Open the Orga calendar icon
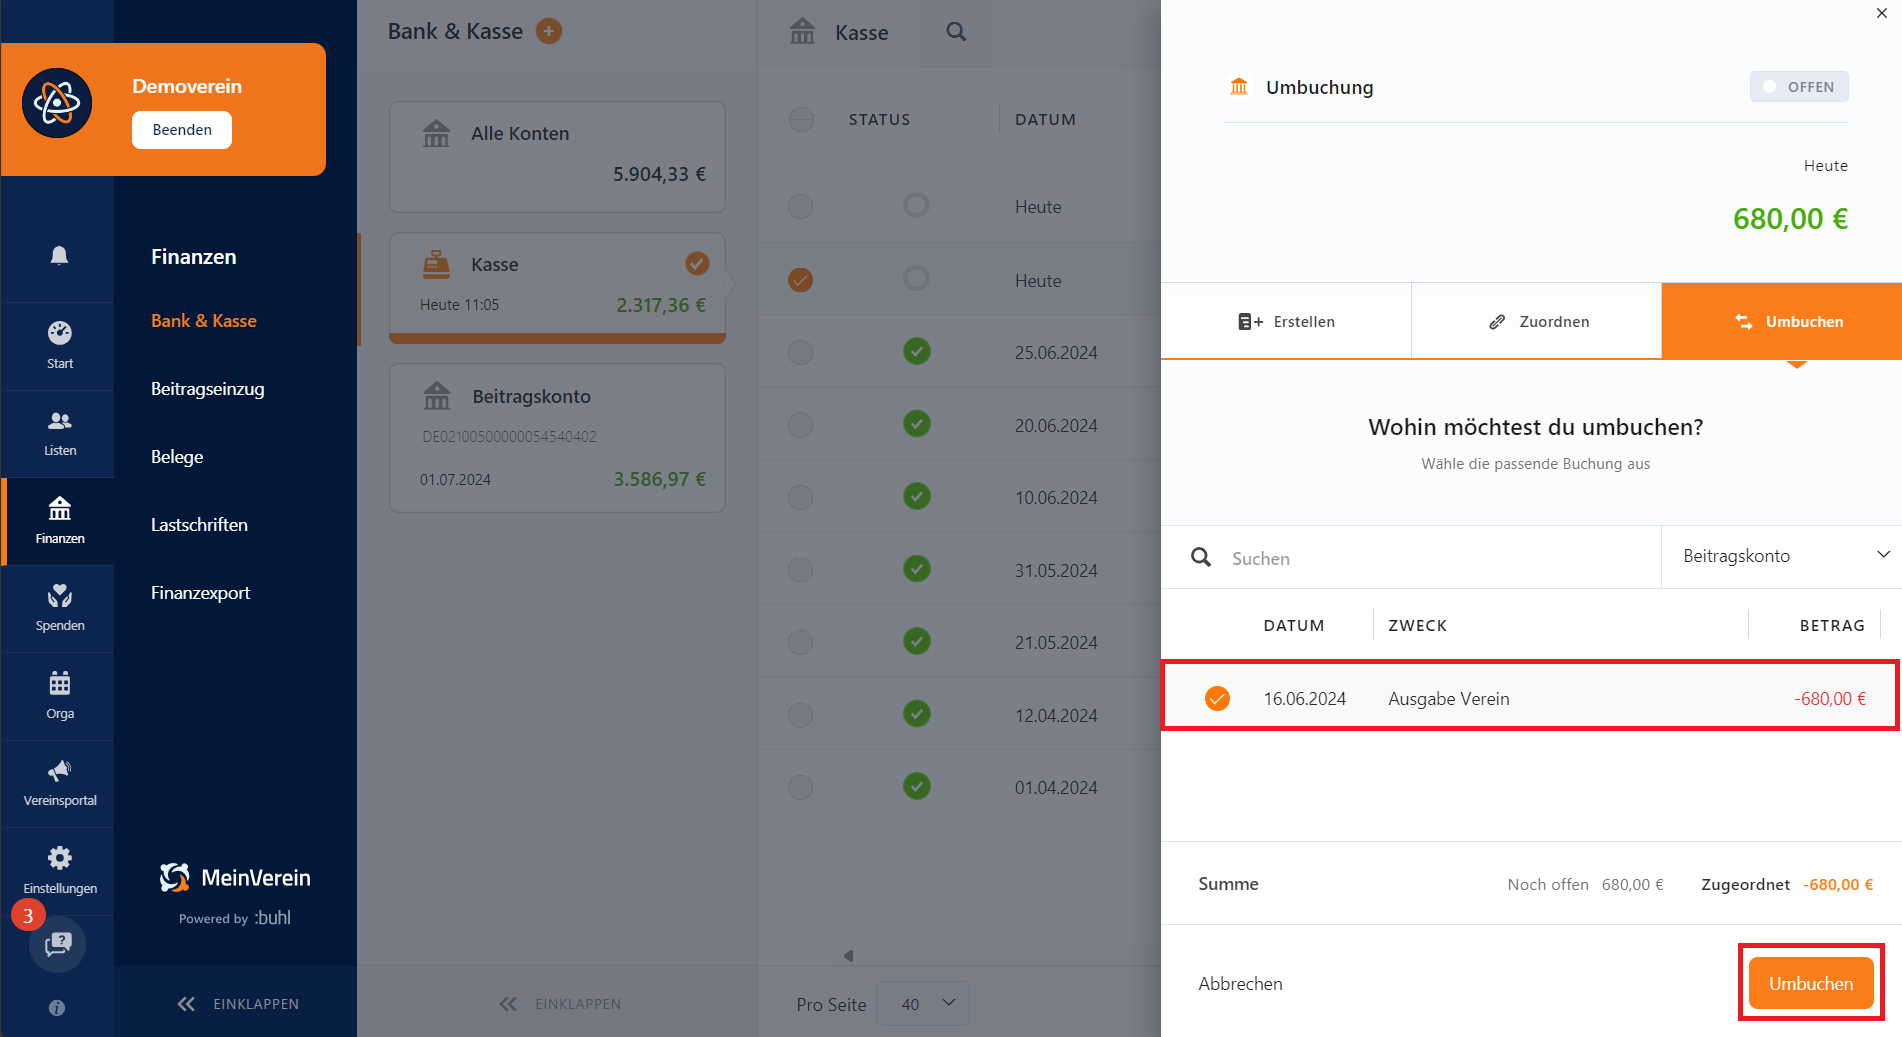Image resolution: width=1902 pixels, height=1037 pixels. tap(59, 683)
